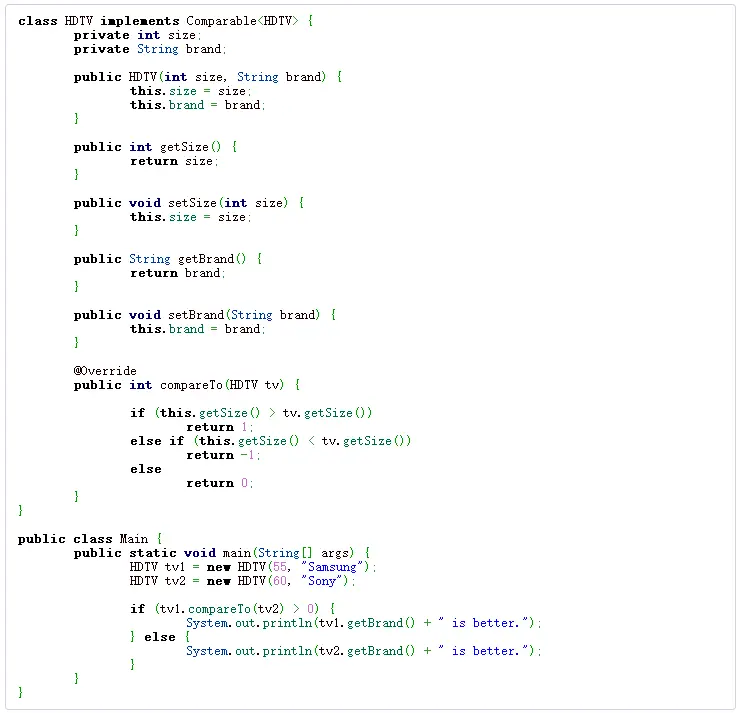
Task: Click the println line using tv1.getBrand()
Action: [x=363, y=623]
